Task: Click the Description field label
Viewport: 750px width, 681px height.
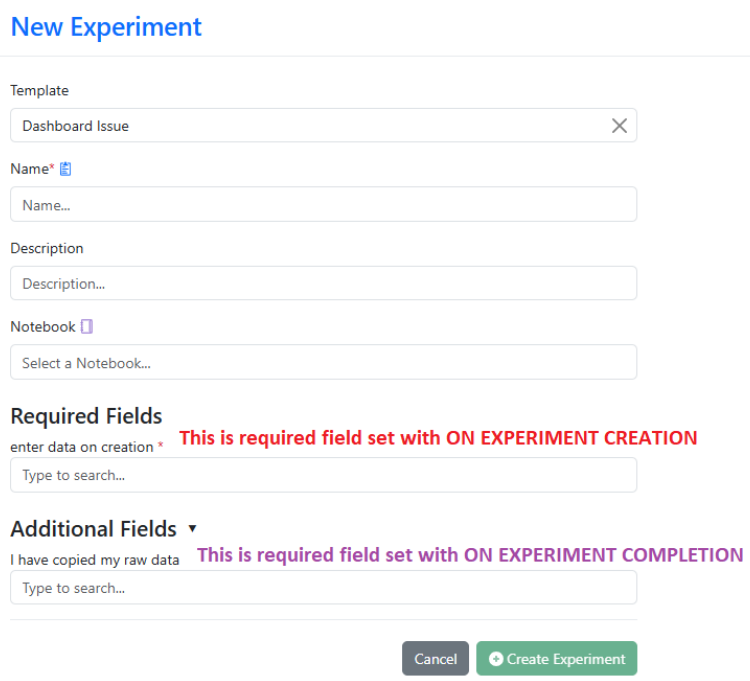Action: pyautogui.click(x=47, y=248)
